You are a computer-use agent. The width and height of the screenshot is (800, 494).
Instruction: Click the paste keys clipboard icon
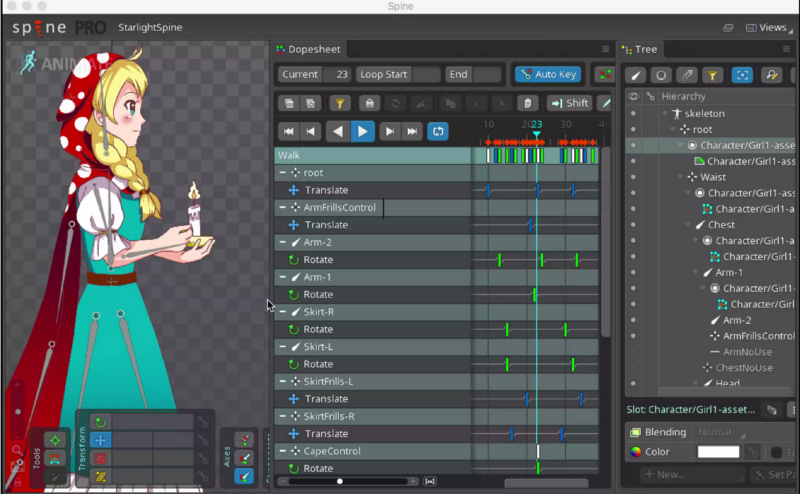(528, 104)
